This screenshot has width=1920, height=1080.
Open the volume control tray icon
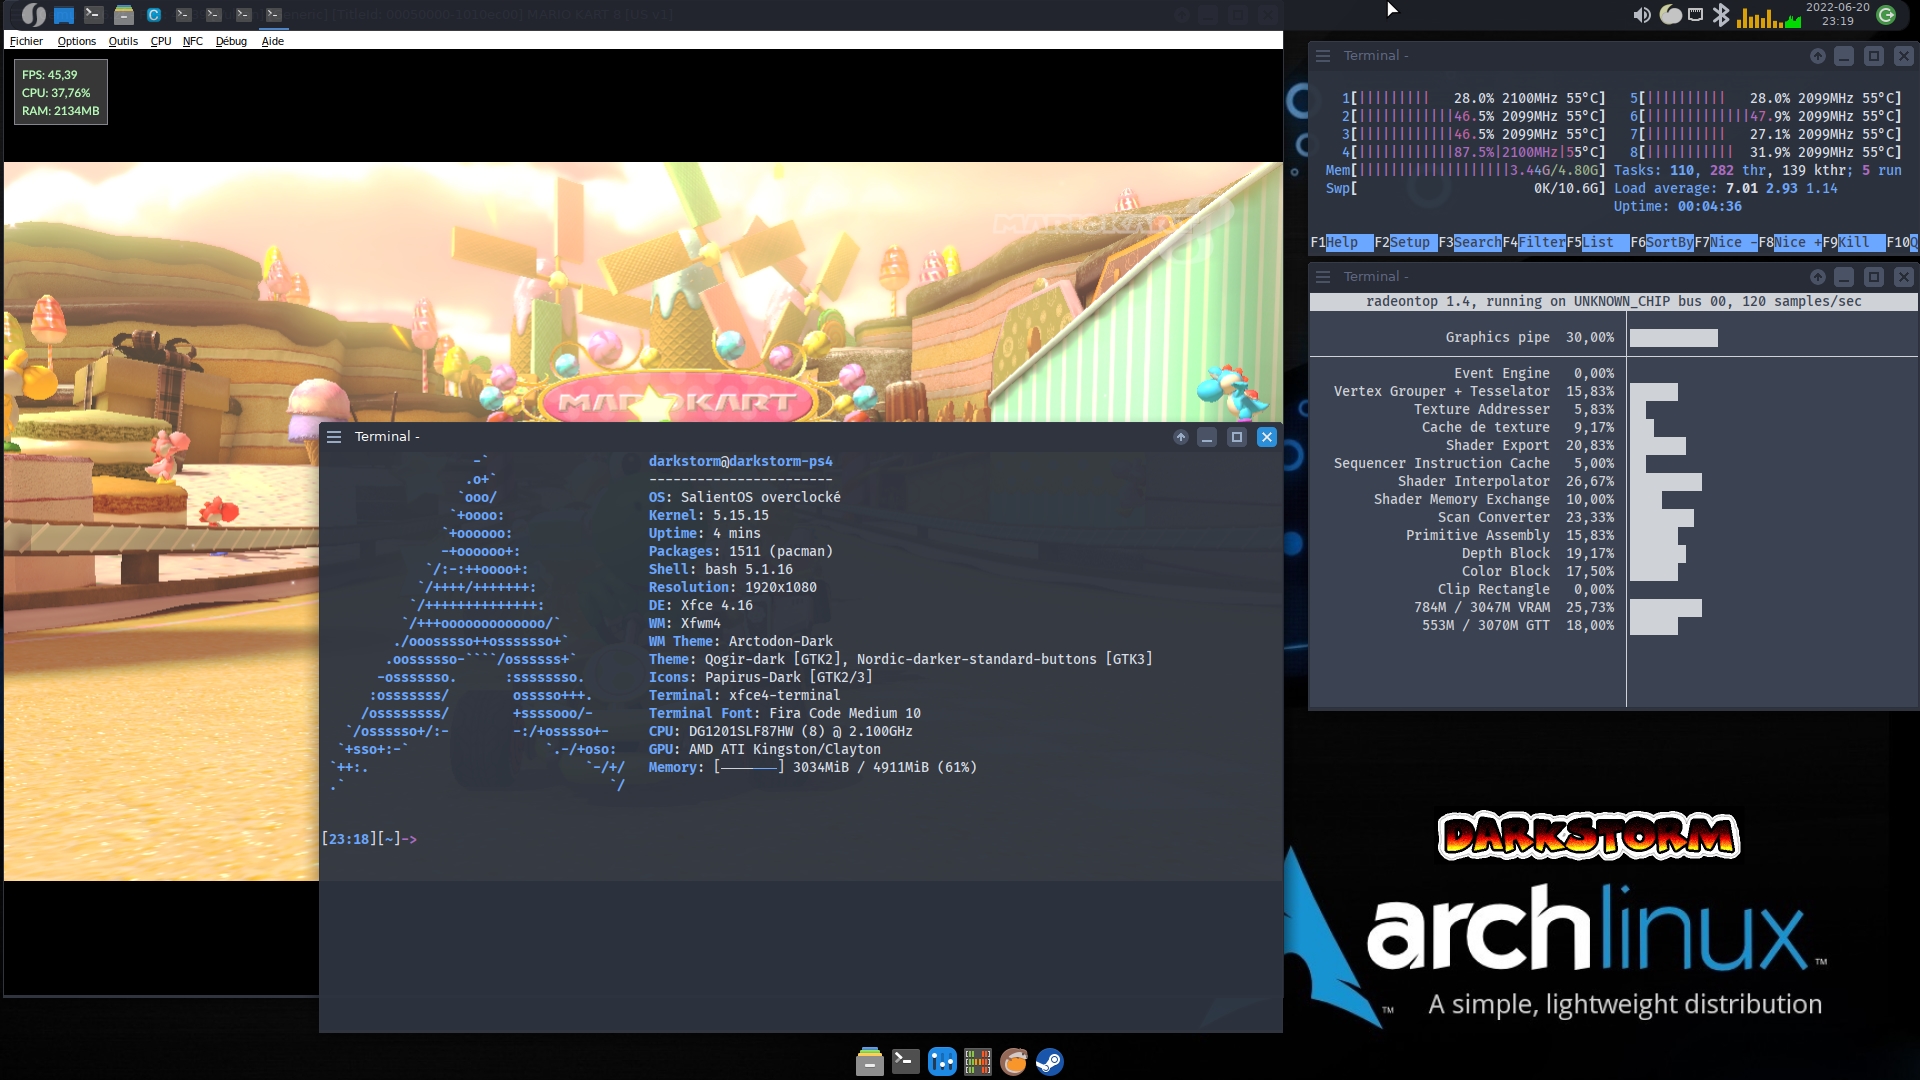[1642, 15]
